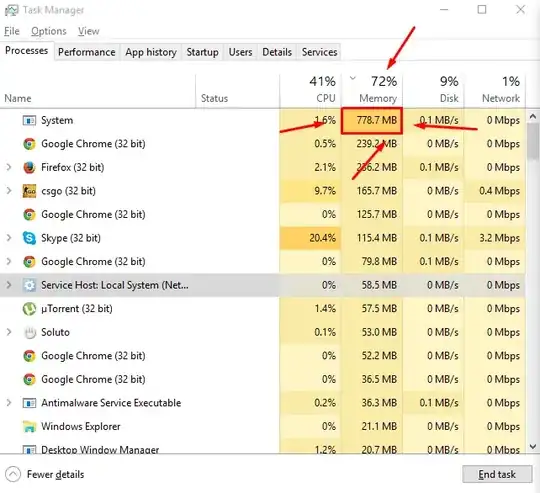Expand the Soluto process group
The height and width of the screenshot is (493, 540).
click(x=9, y=332)
